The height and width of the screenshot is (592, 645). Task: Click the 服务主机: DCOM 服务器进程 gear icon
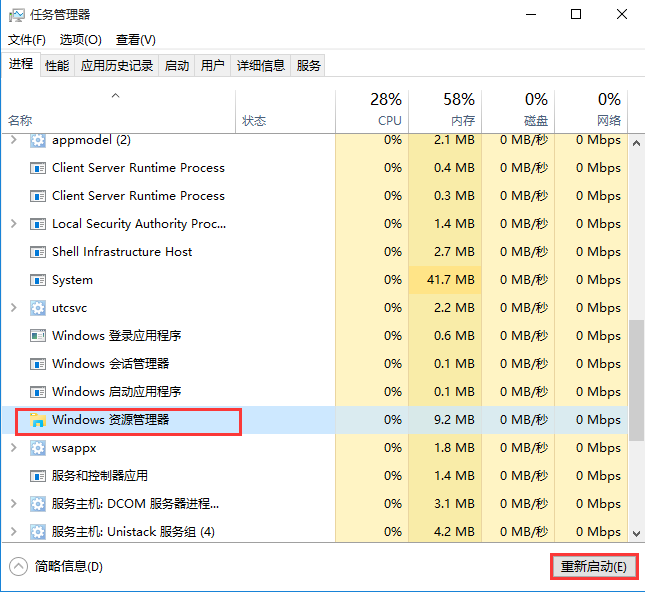pyautogui.click(x=38, y=504)
